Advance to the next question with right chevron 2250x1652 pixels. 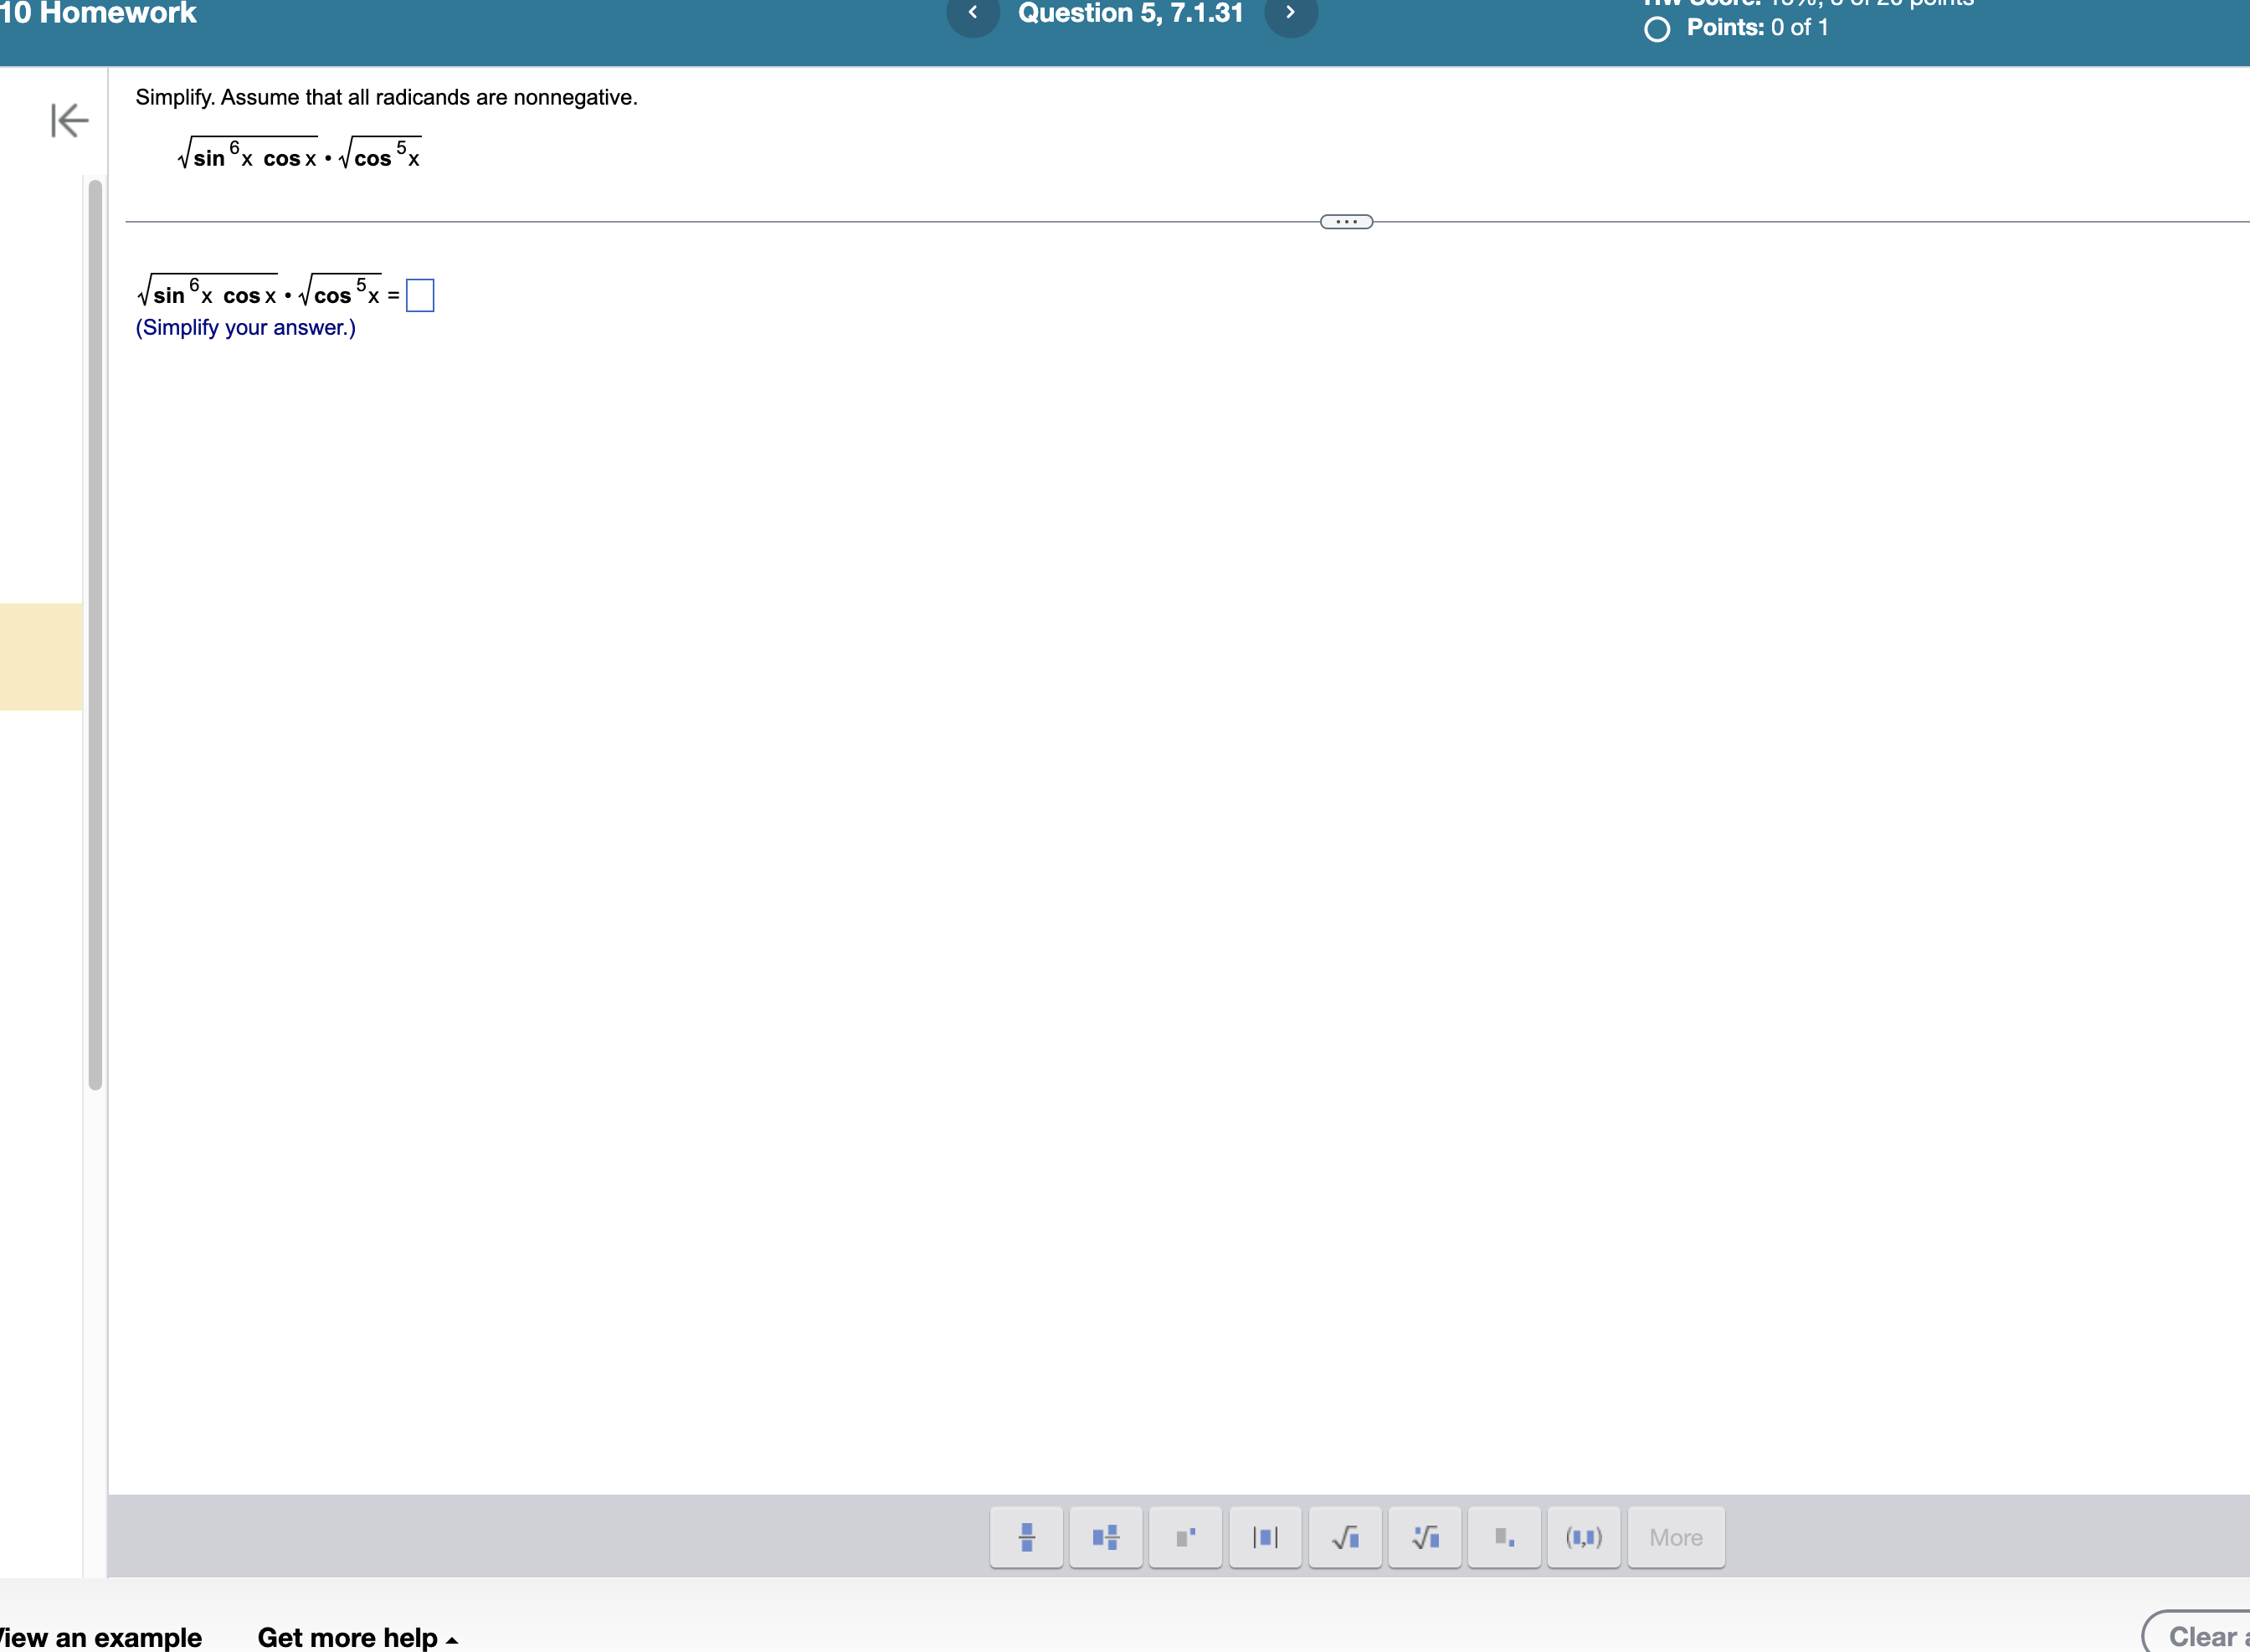pos(1290,14)
